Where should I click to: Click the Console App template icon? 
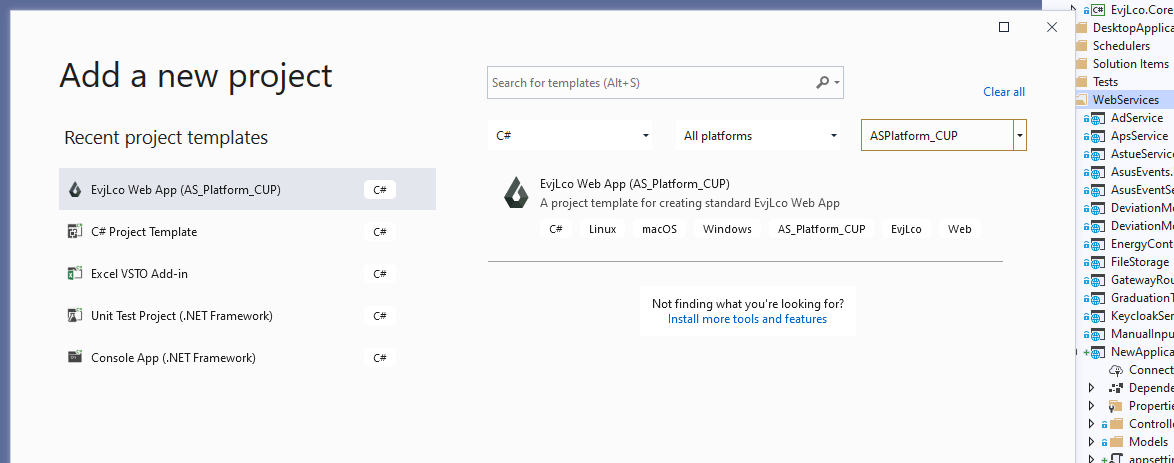[74, 357]
